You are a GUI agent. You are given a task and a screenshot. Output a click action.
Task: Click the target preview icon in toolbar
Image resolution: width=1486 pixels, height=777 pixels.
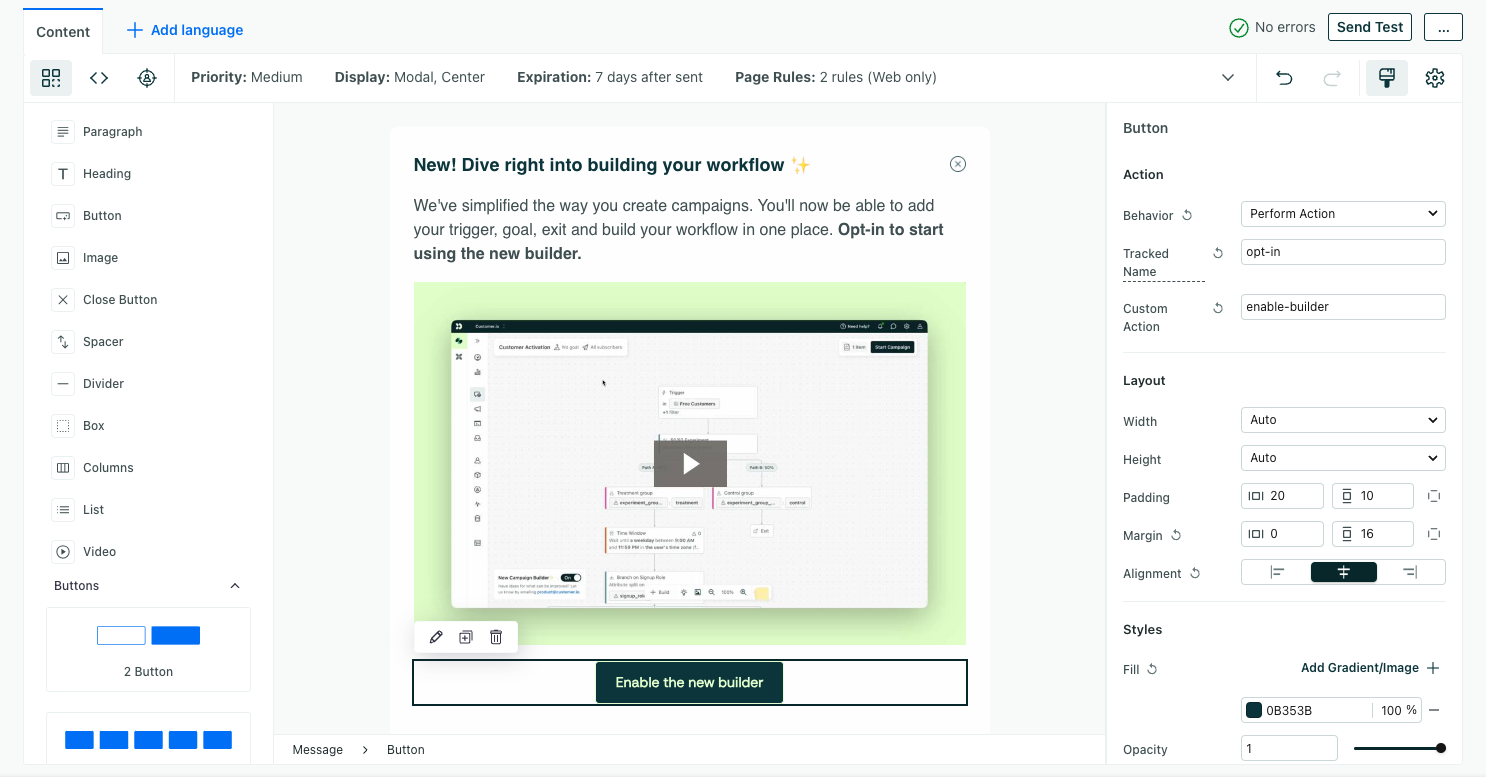click(x=147, y=77)
